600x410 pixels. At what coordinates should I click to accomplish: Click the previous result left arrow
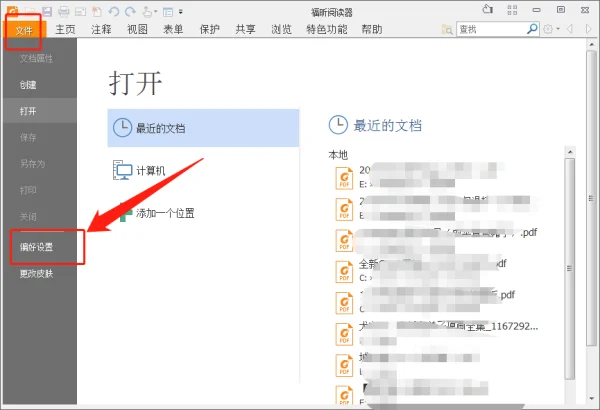click(x=570, y=29)
